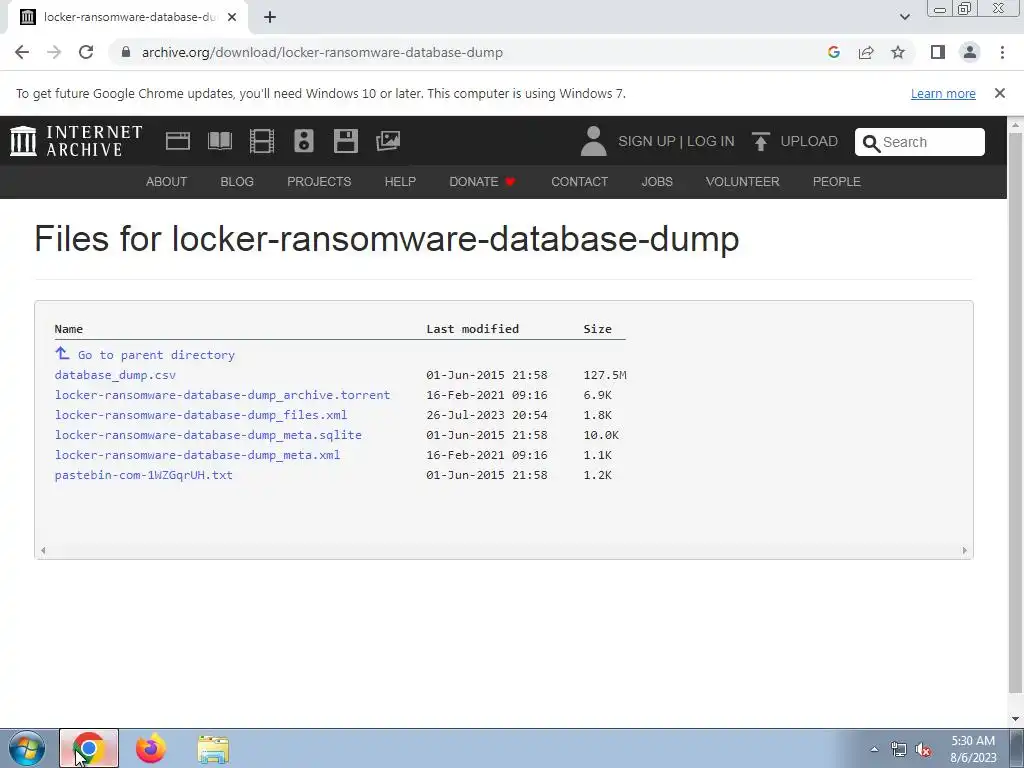Open the Video film icon
This screenshot has width=1024, height=768.
click(x=262, y=141)
